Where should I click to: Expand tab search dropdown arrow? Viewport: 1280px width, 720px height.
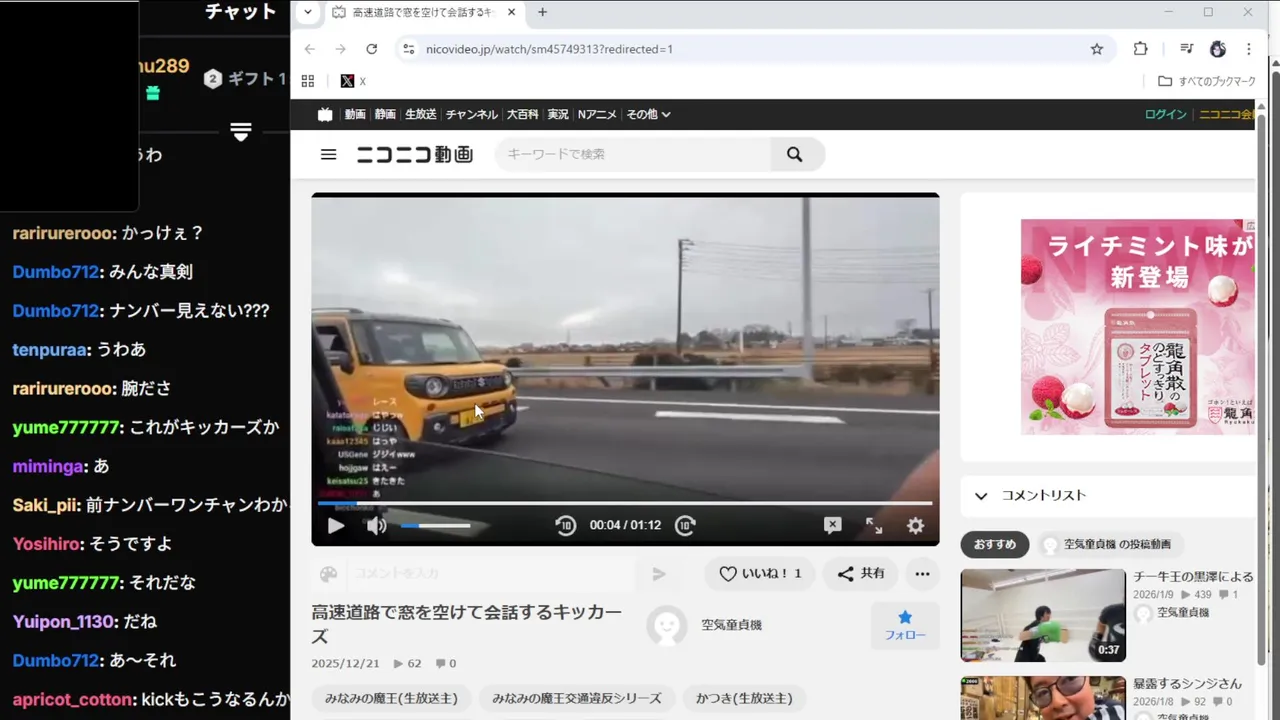(x=308, y=12)
